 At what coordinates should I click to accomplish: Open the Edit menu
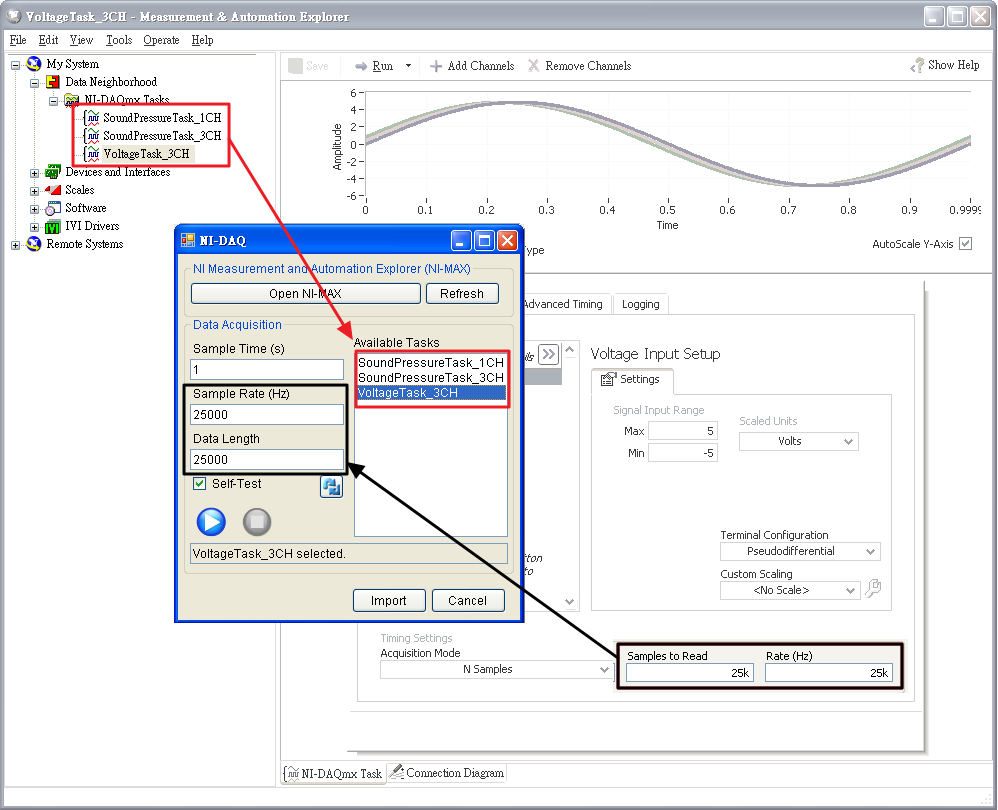48,40
